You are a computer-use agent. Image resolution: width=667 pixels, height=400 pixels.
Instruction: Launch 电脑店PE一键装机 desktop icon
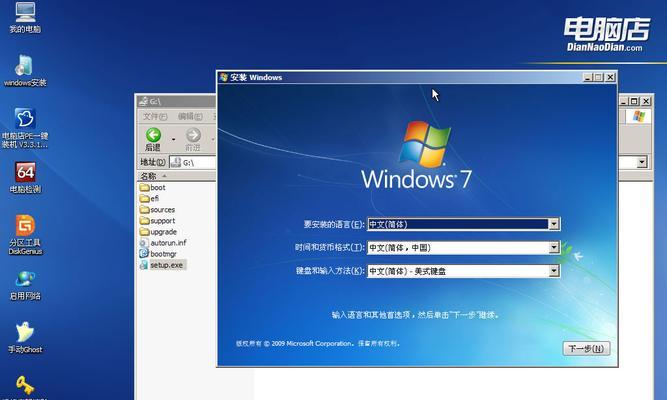pos(25,128)
